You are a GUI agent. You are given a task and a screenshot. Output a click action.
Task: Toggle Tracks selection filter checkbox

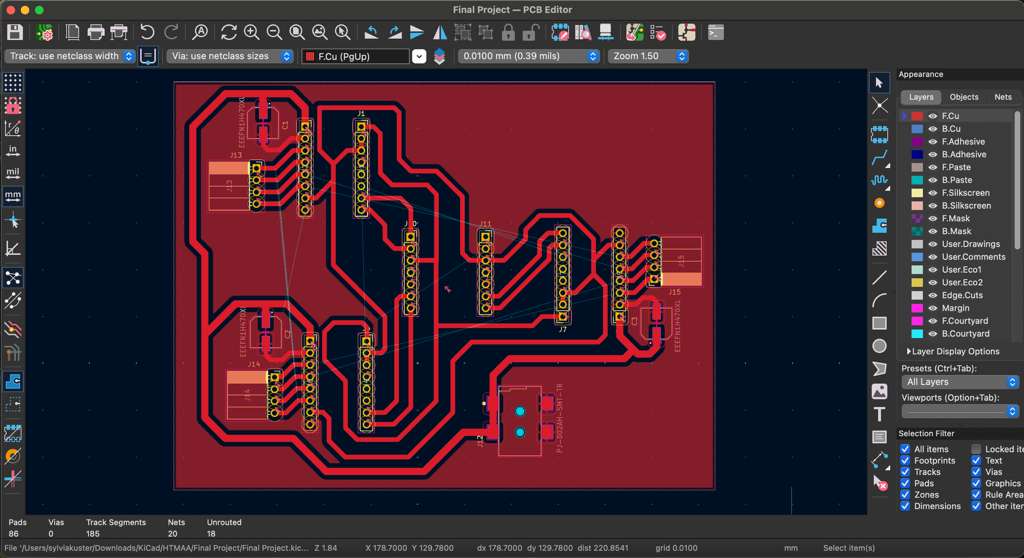(904, 472)
